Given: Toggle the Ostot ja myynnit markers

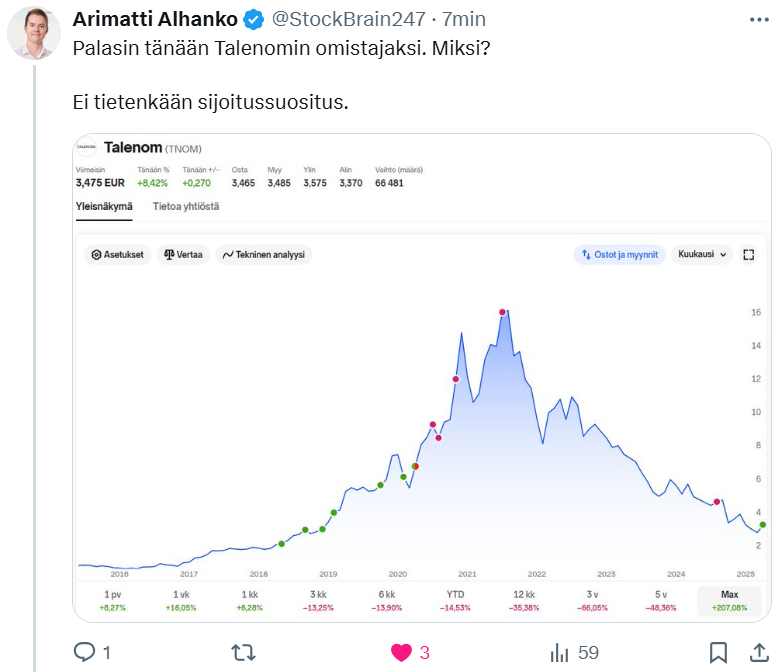Looking at the screenshot, I should coord(620,255).
